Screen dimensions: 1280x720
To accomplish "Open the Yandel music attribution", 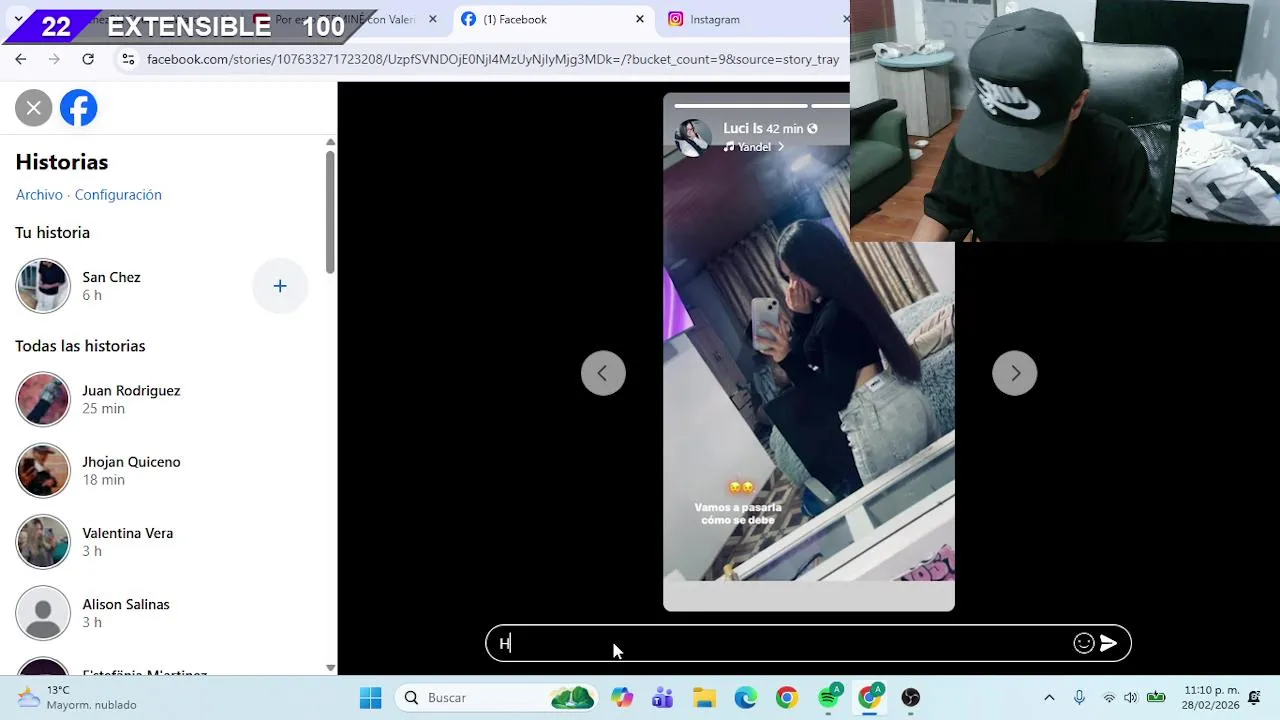I will coord(754,147).
